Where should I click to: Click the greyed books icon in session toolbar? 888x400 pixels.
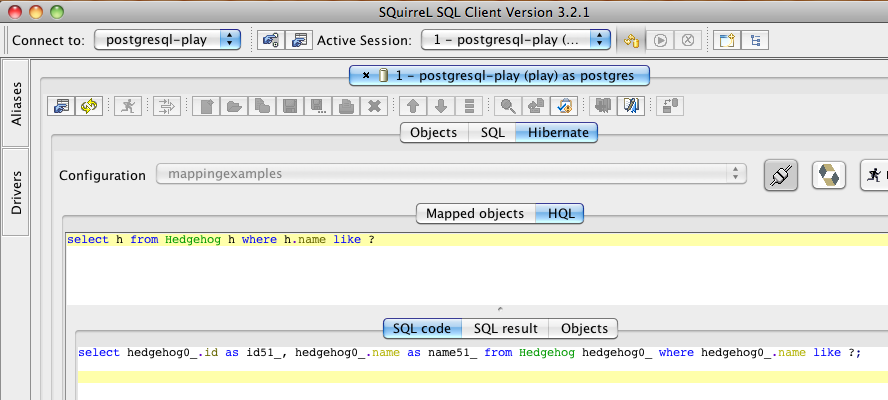pos(603,106)
